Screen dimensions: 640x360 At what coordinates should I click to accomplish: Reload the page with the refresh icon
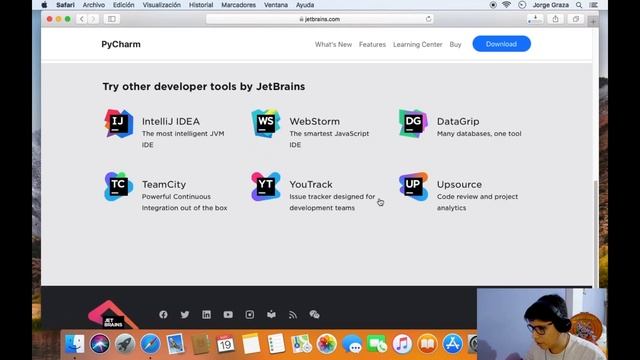428,19
